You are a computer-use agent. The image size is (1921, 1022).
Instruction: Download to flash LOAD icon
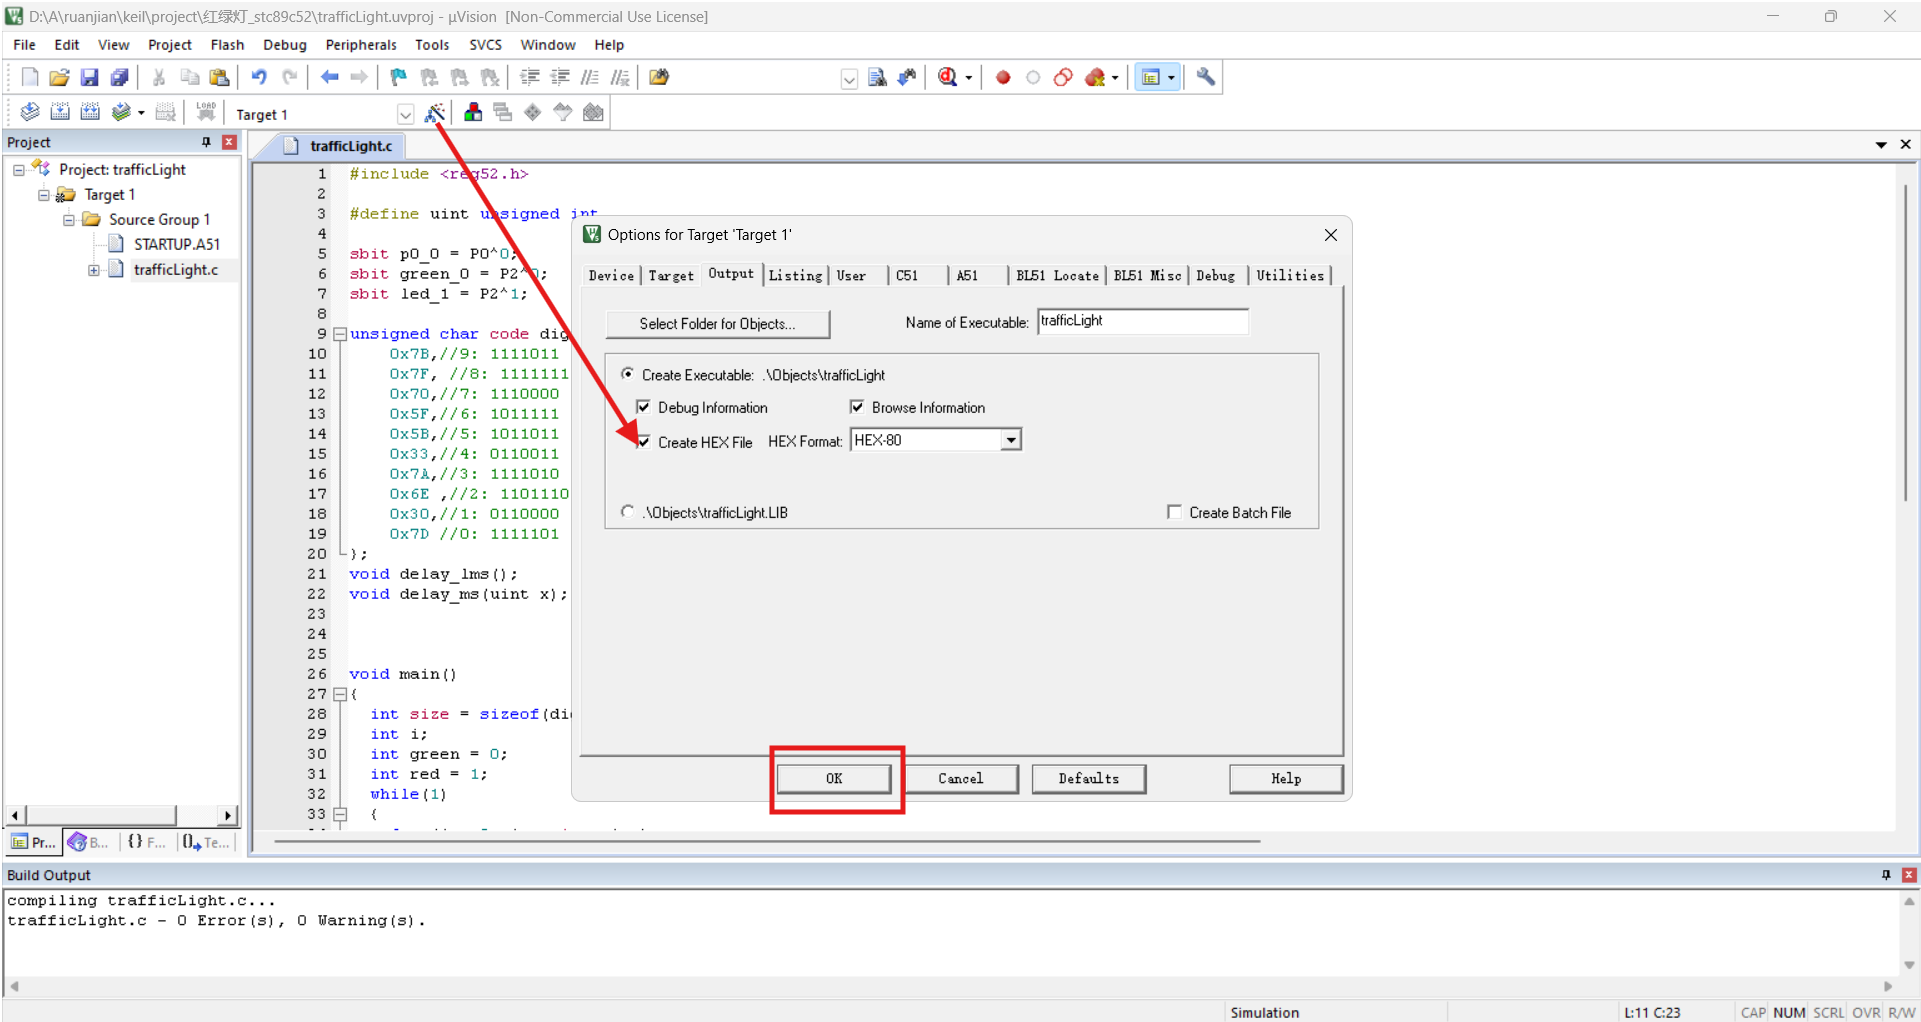tap(206, 112)
